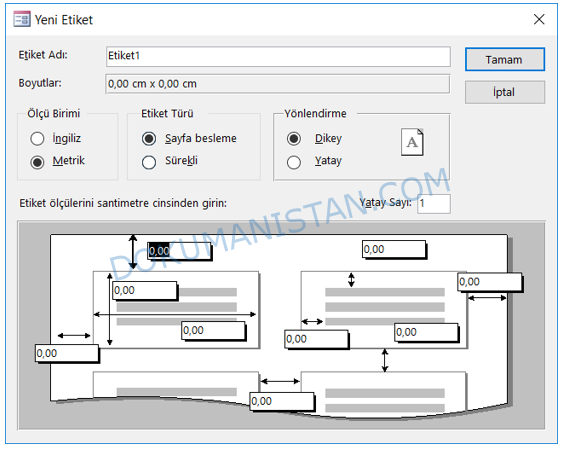Select the Metrik unit radio button
Screen dimensions: 564x450
click(37, 162)
